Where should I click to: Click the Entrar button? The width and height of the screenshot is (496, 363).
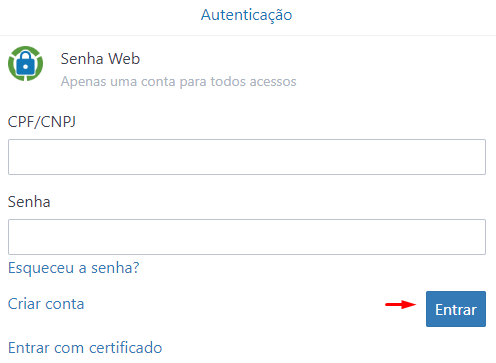456,309
